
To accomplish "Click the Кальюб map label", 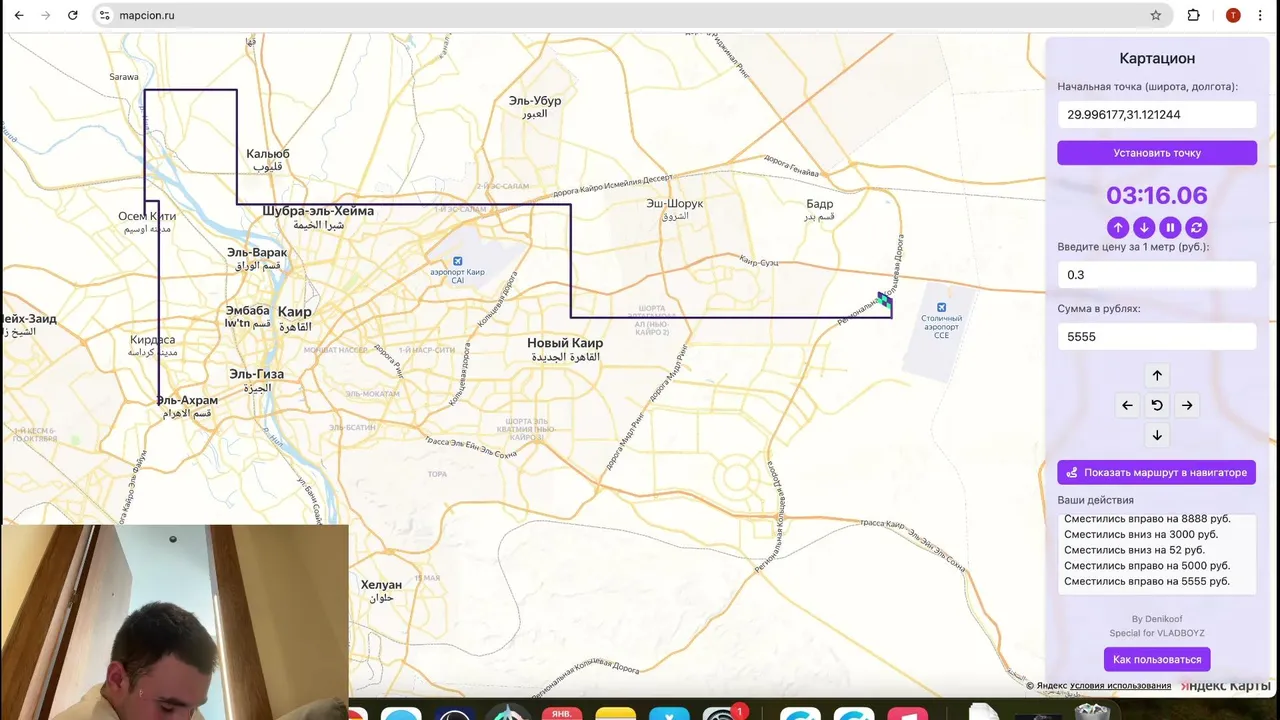I will 268,154.
